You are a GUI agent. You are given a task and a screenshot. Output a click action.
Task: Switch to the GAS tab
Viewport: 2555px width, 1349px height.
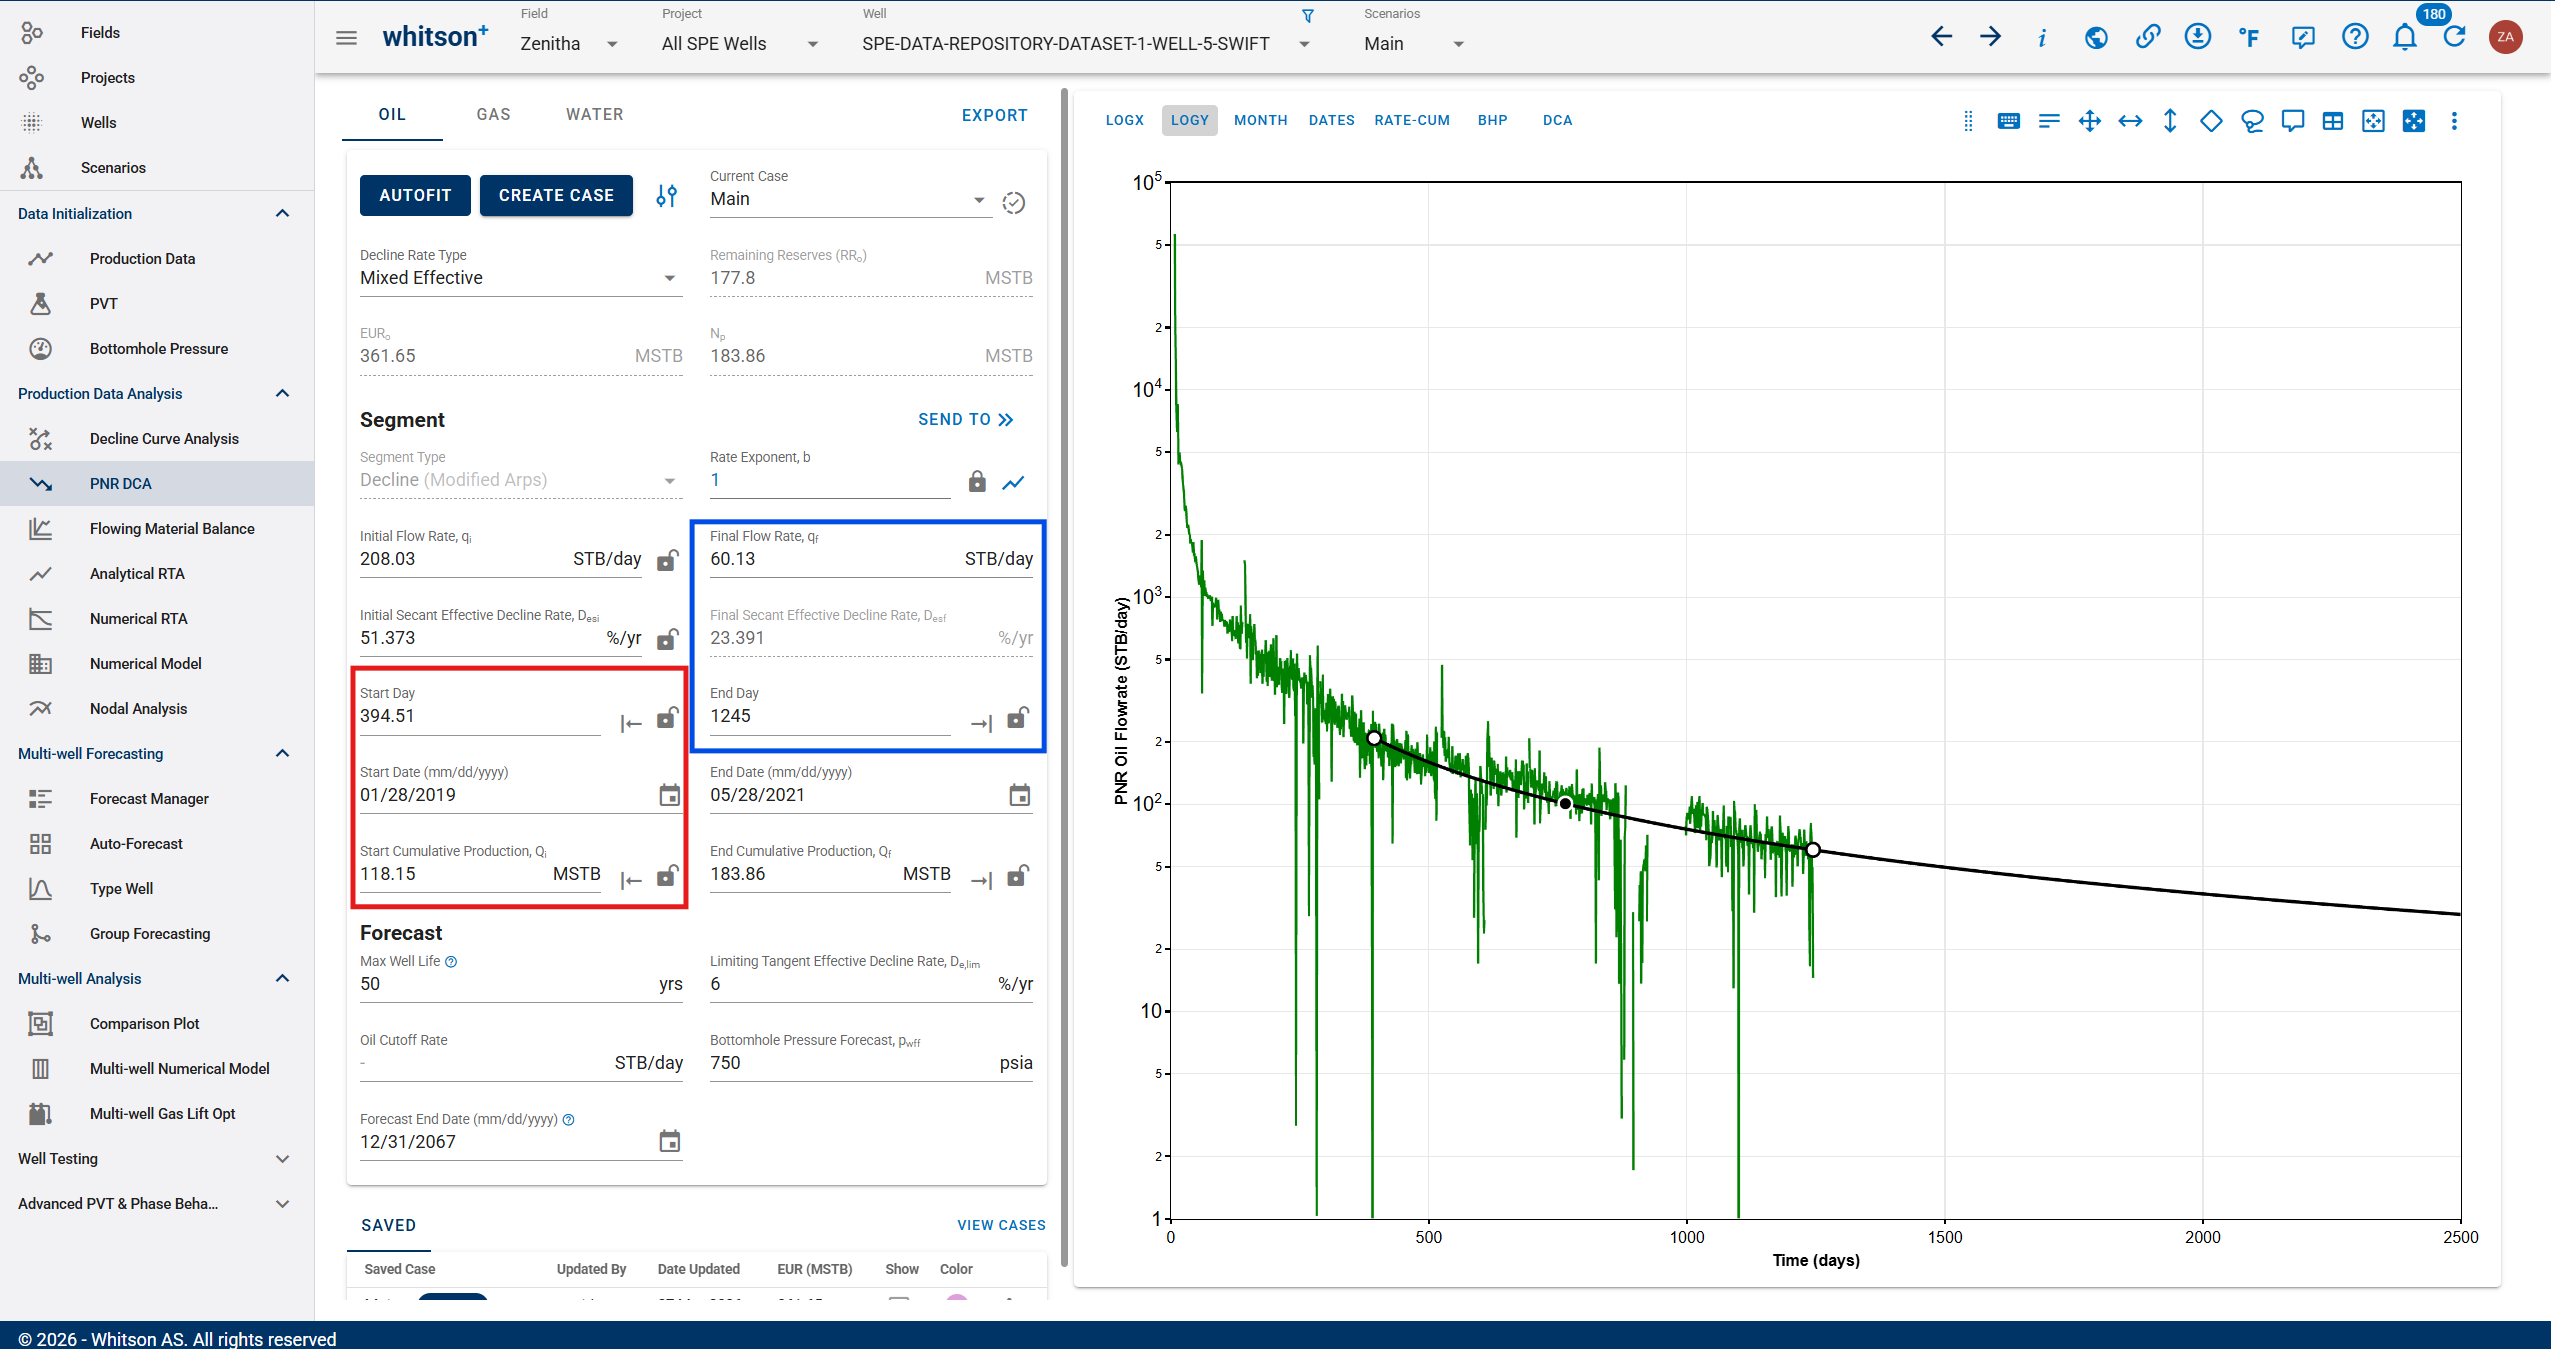pos(493,115)
